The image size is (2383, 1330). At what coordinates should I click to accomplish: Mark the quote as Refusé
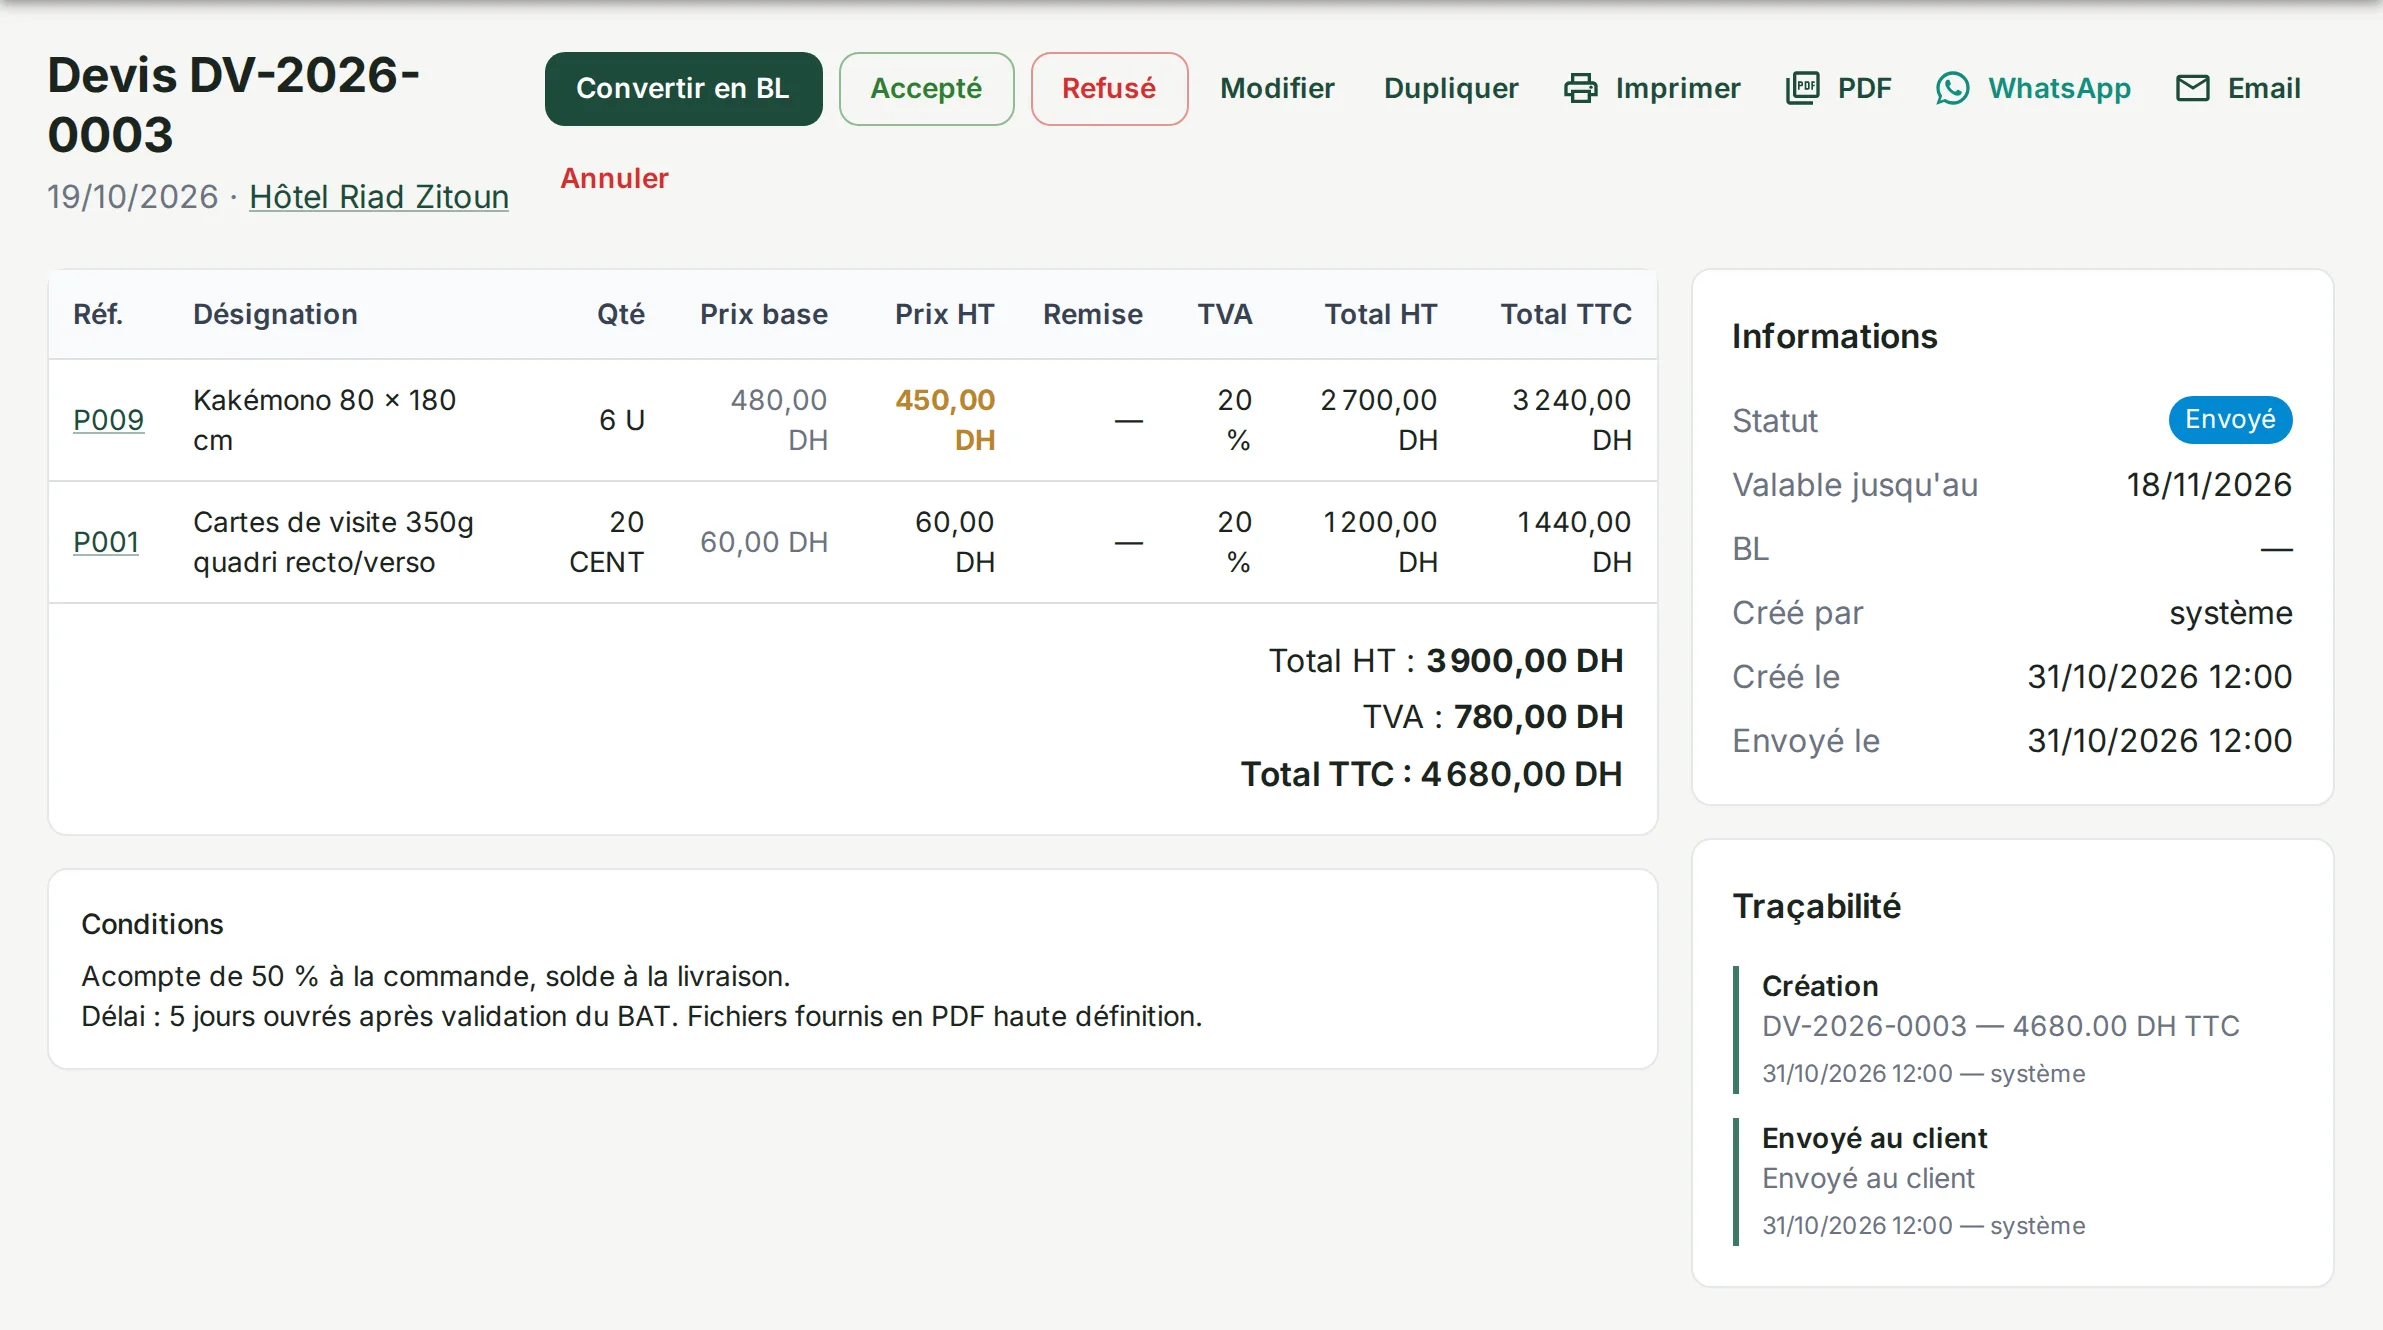click(1109, 88)
